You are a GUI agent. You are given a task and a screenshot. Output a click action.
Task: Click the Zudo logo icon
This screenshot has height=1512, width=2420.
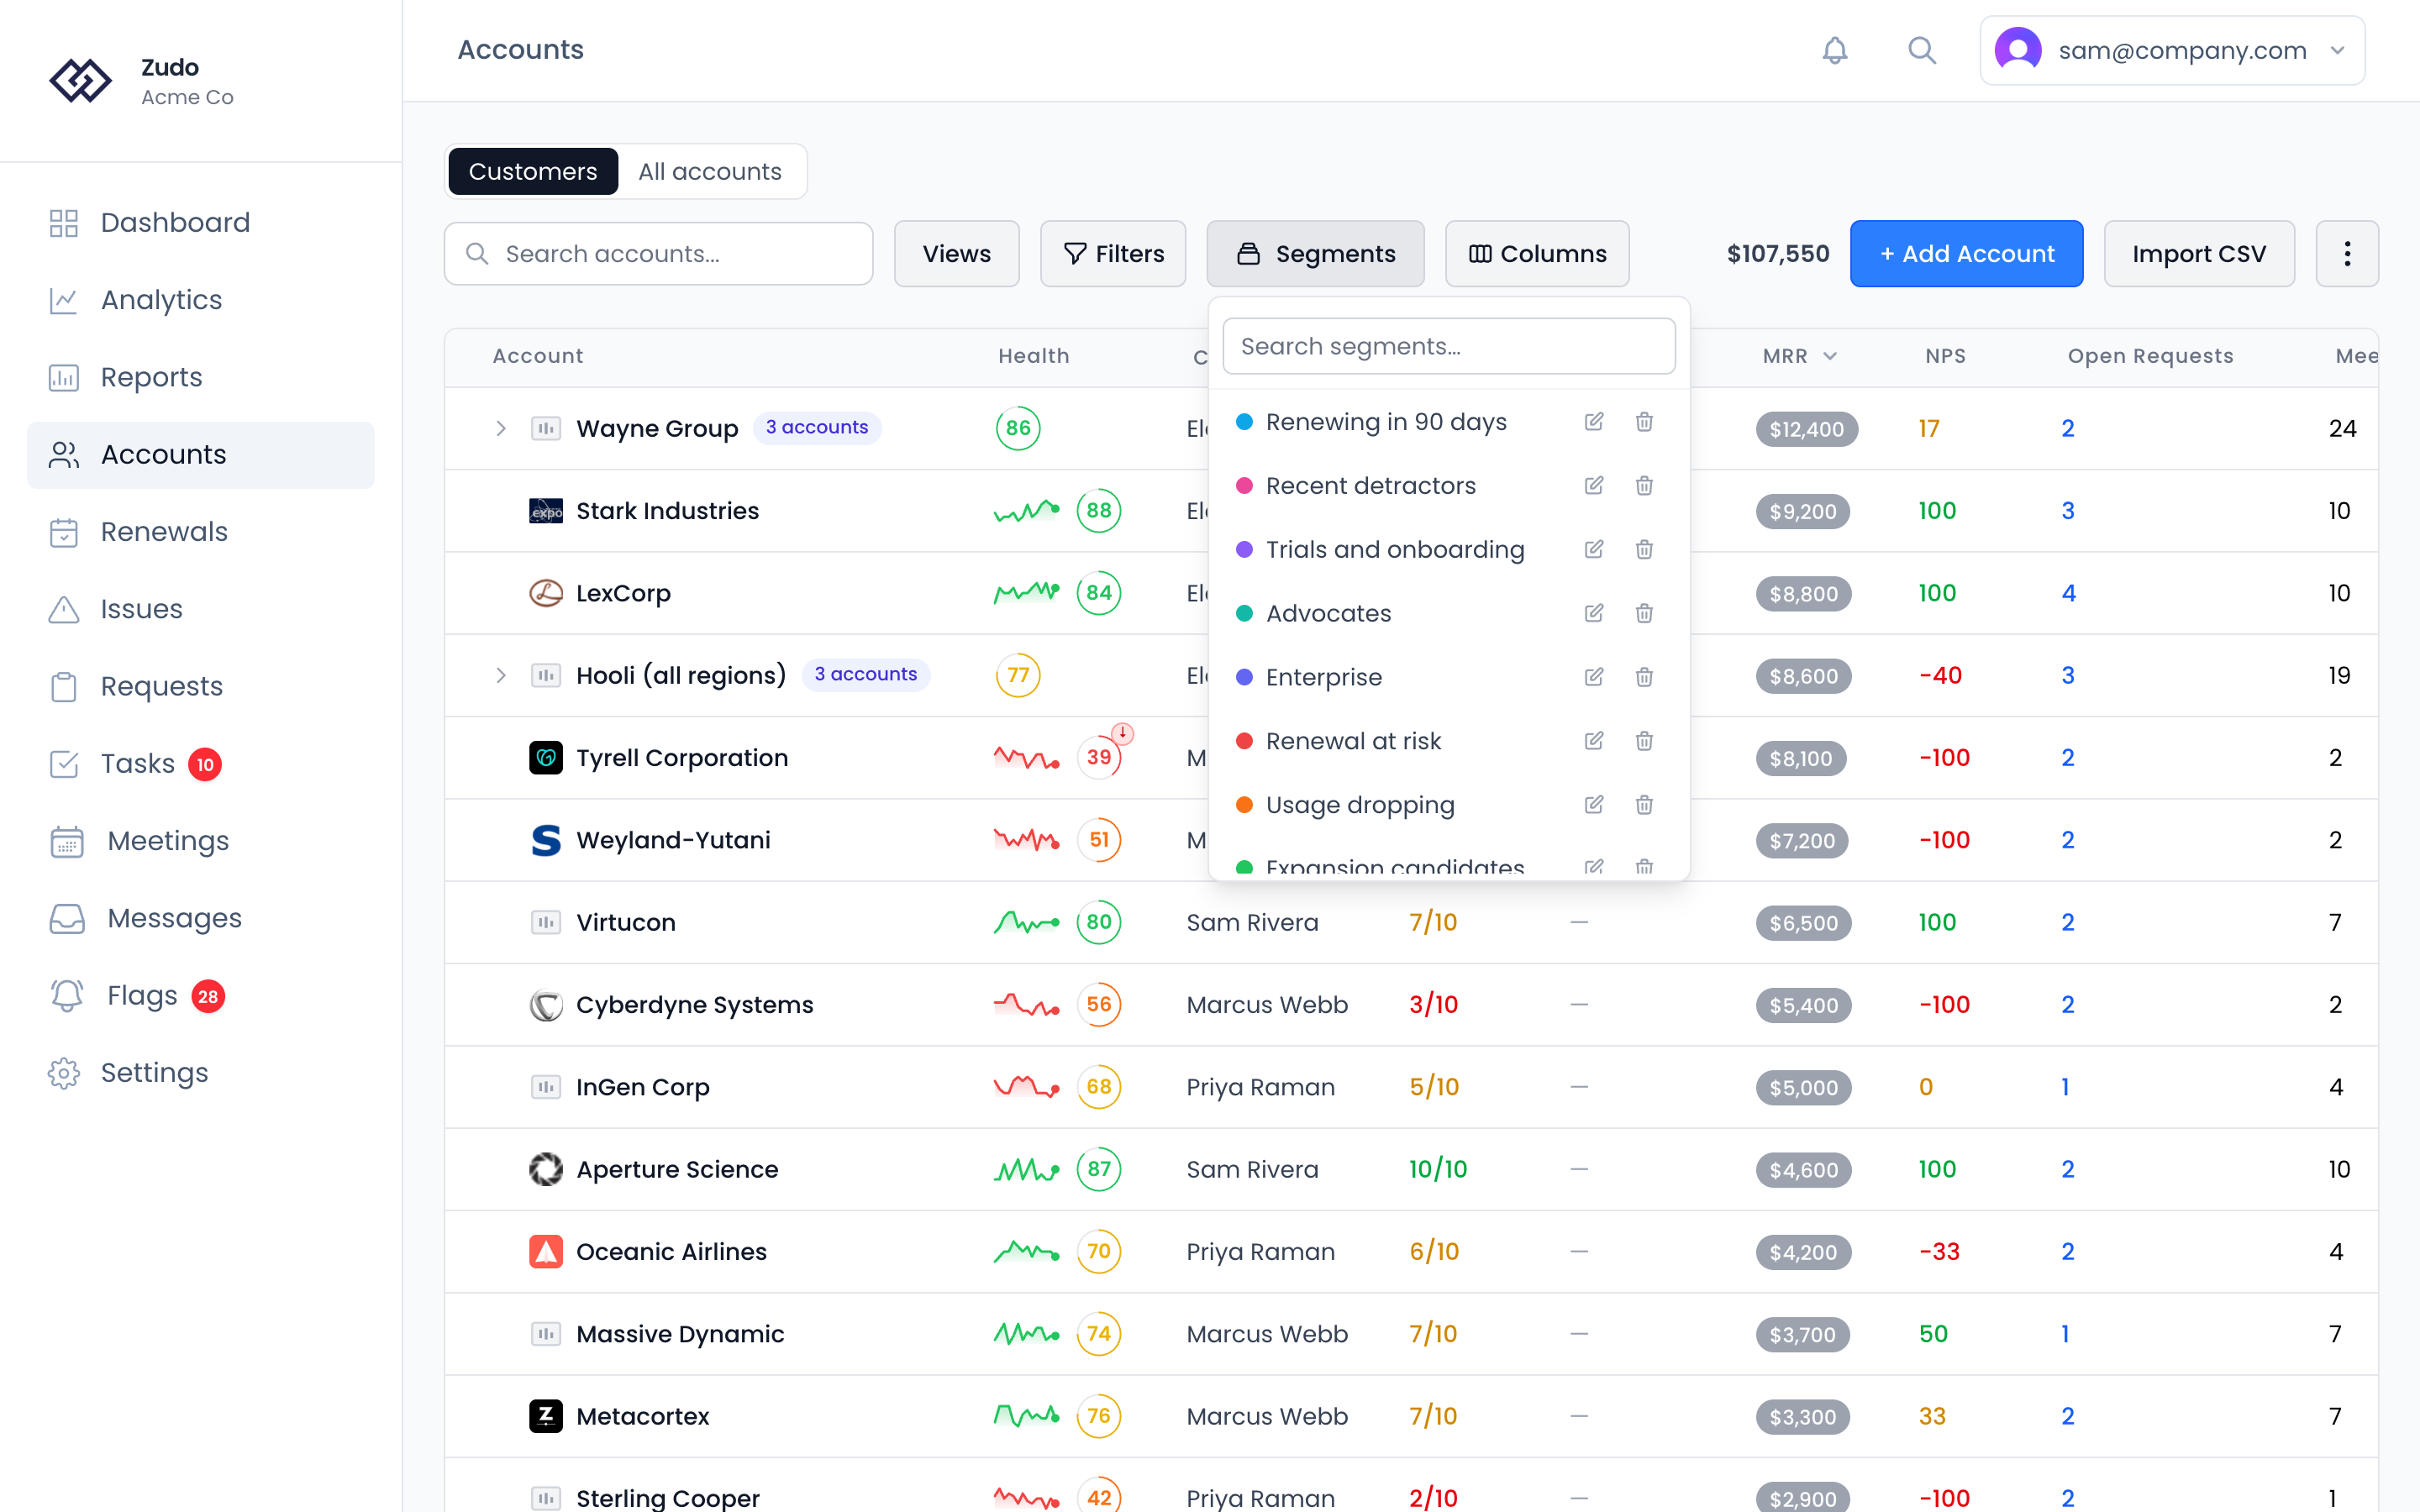(80, 80)
